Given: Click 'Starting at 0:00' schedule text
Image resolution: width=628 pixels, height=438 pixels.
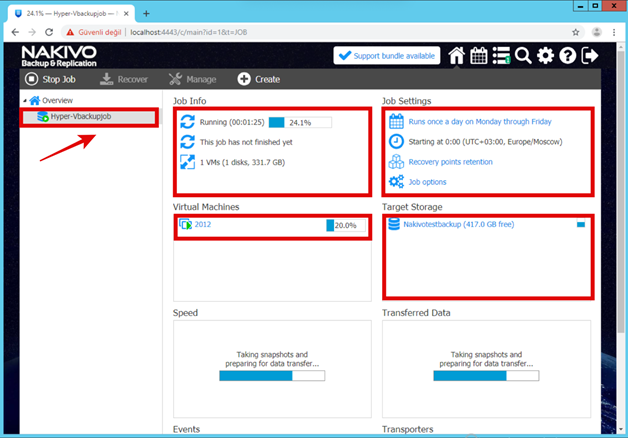Looking at the screenshot, I should (485, 142).
